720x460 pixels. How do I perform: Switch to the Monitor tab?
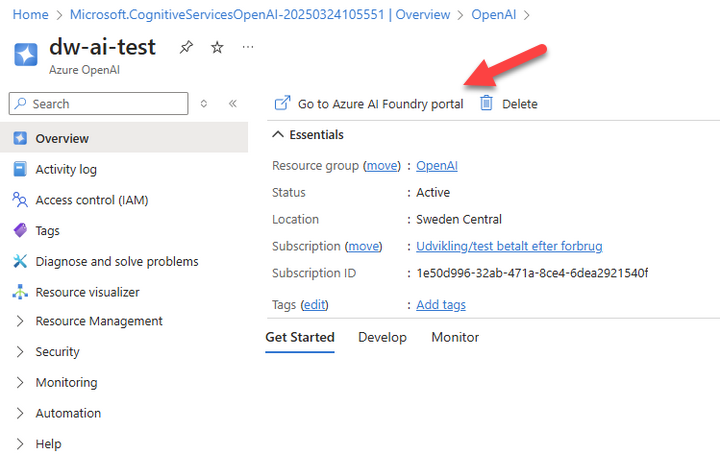click(x=455, y=338)
